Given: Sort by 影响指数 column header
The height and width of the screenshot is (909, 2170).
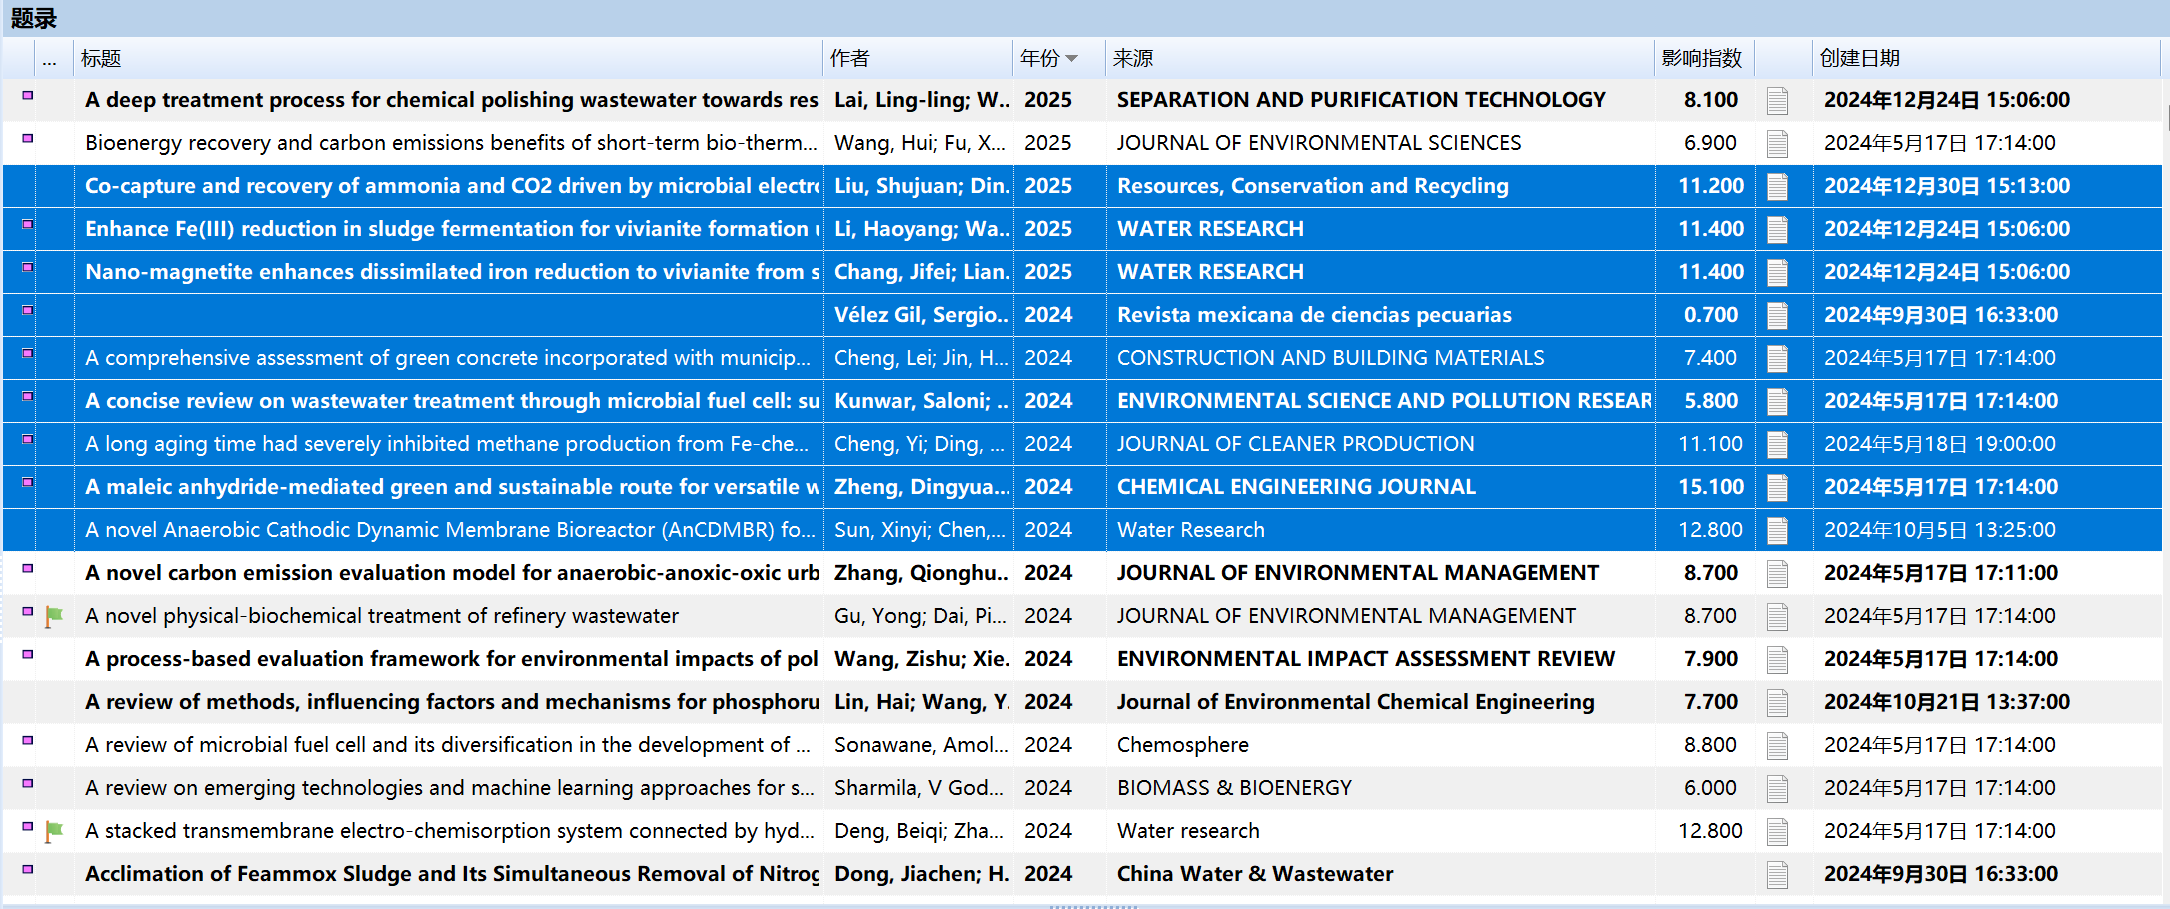Looking at the screenshot, I should pyautogui.click(x=1704, y=58).
